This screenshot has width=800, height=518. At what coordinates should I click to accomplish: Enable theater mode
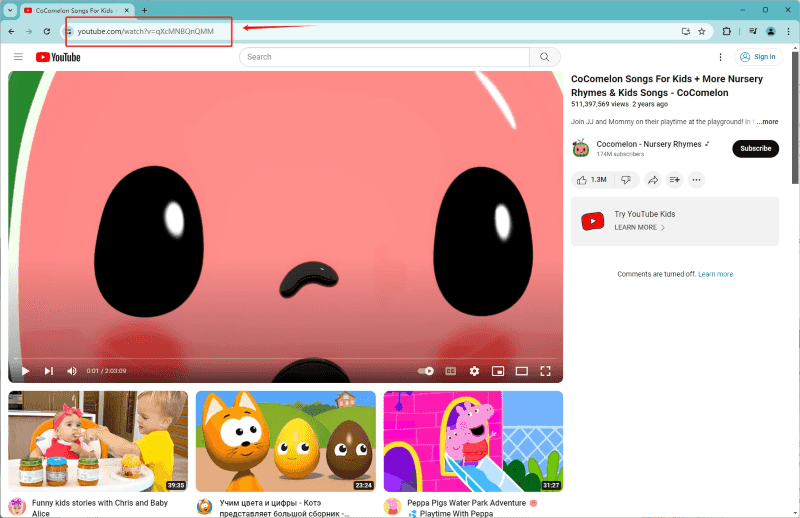[x=521, y=371]
